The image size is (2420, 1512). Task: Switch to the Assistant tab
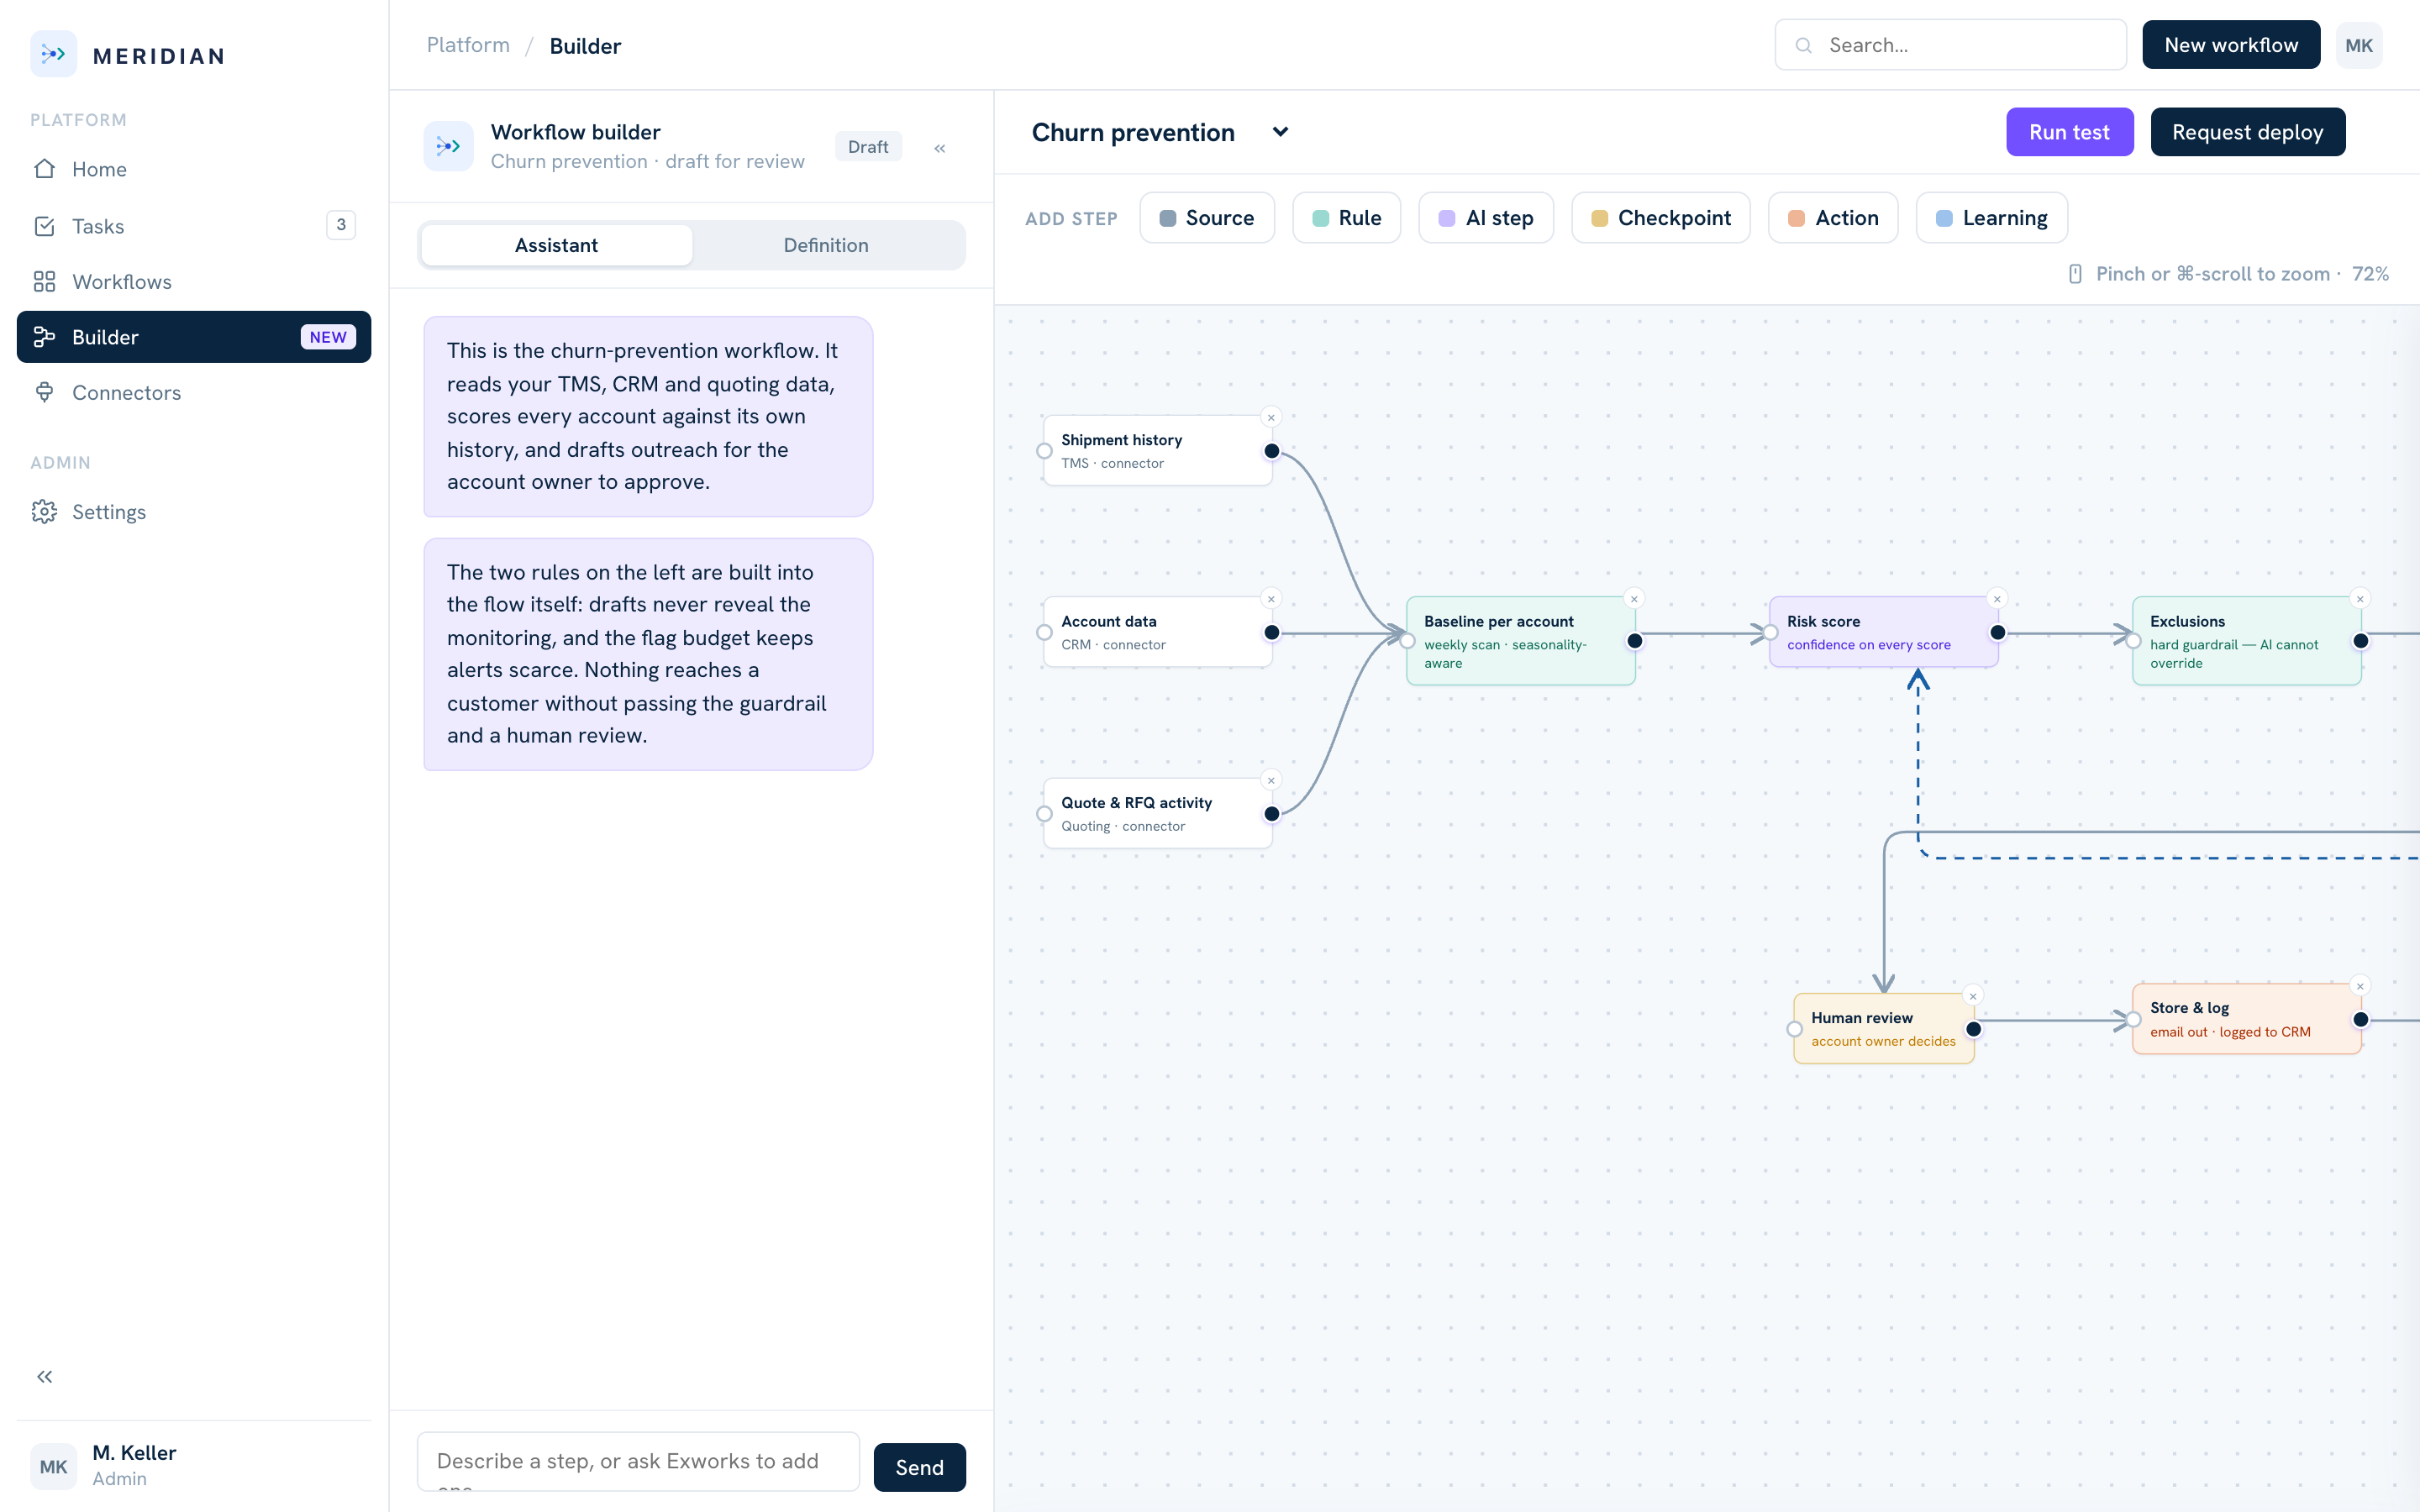556,245
